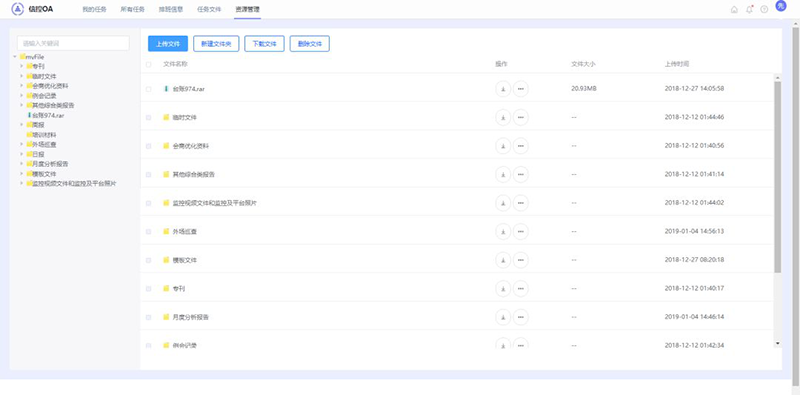Download 监控视频文件和监控及平台照片 via row icon

pyautogui.click(x=503, y=203)
